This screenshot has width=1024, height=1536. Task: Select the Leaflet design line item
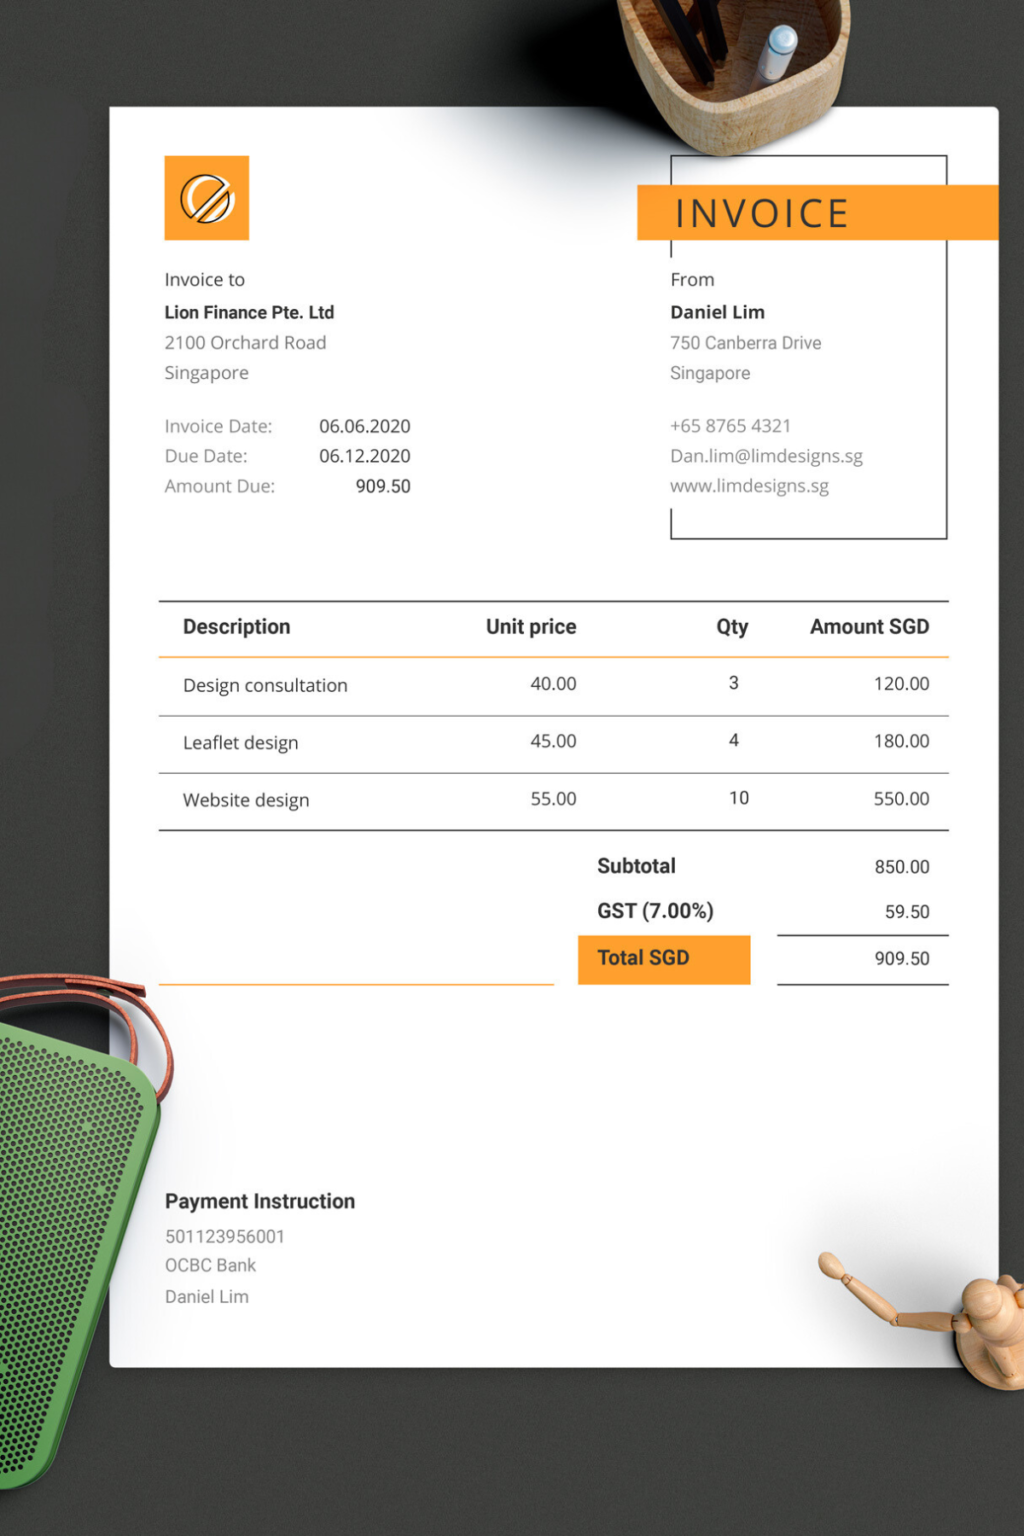240,743
